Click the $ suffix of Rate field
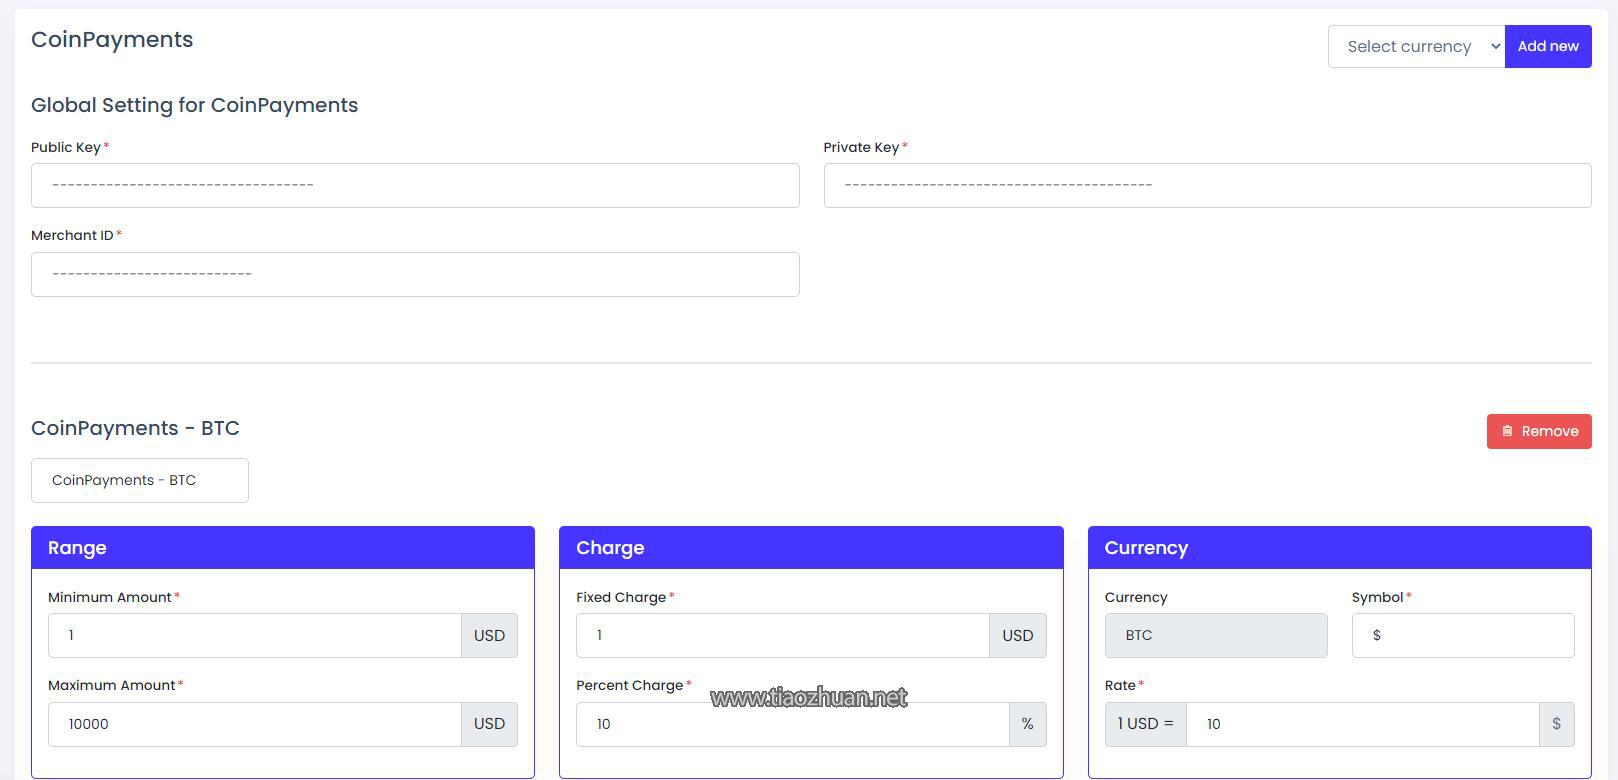1618x780 pixels. [1557, 724]
